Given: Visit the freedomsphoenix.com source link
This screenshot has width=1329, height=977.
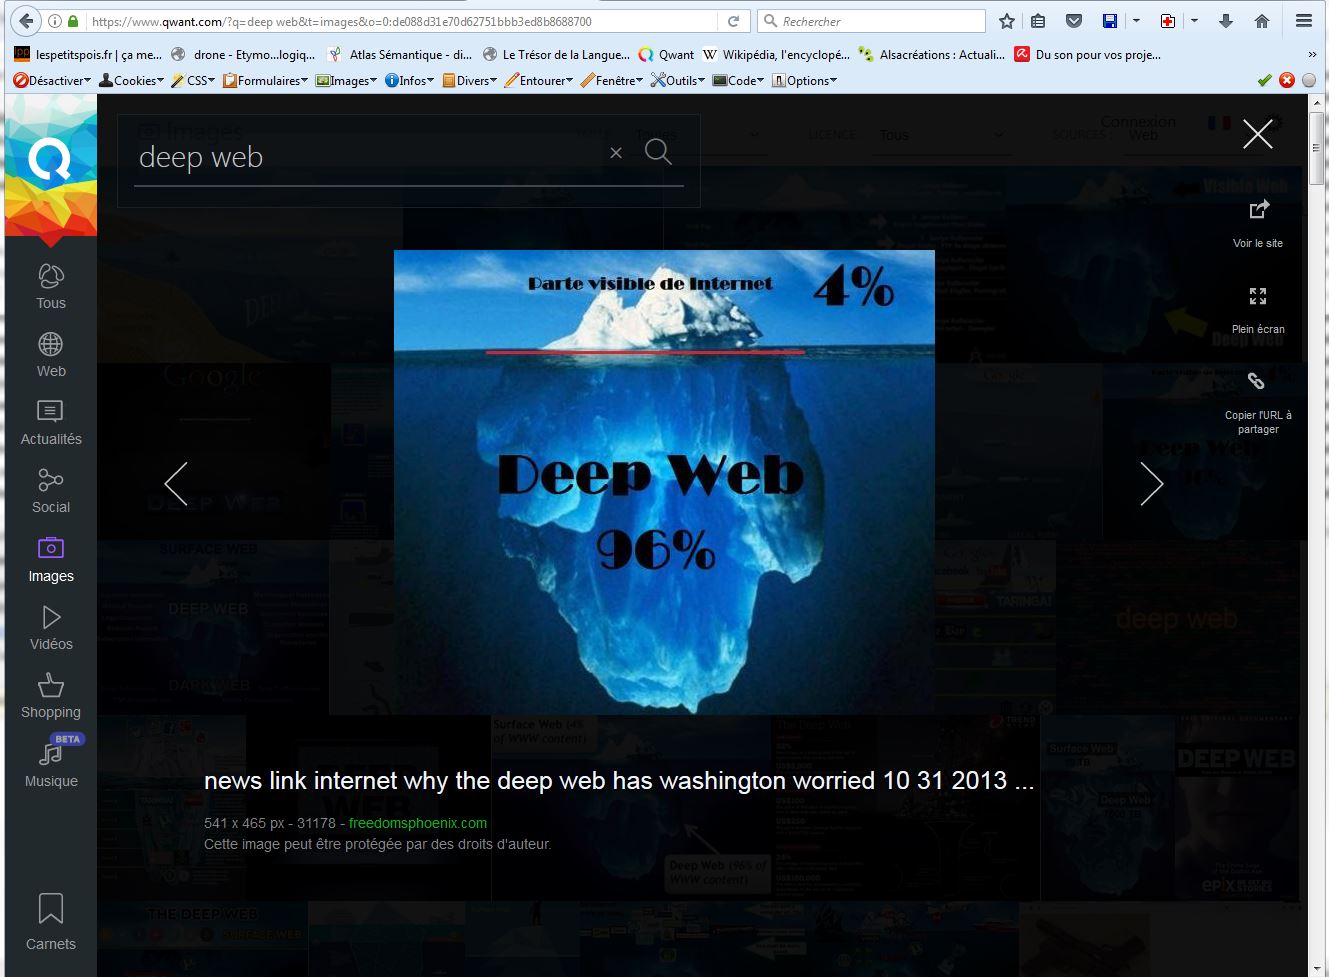Looking at the screenshot, I should (418, 823).
